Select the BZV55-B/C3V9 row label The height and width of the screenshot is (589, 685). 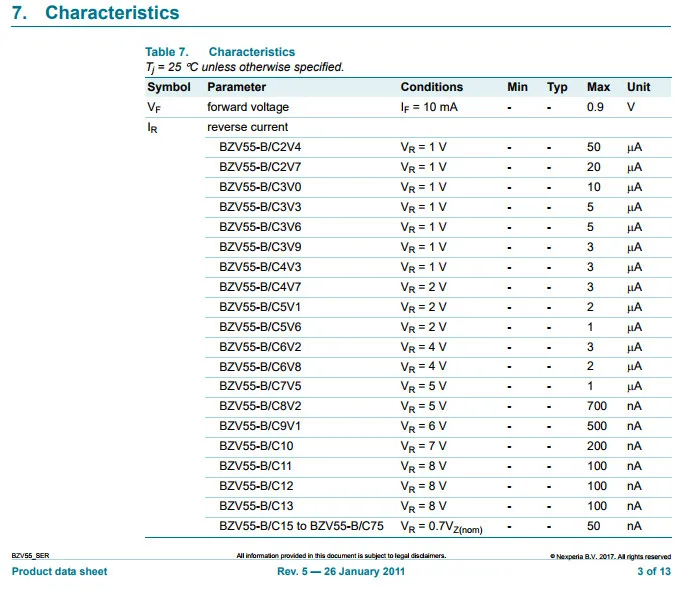[x=260, y=247]
